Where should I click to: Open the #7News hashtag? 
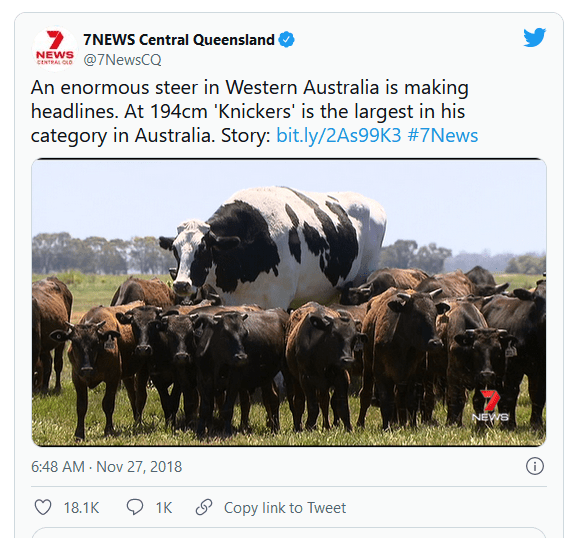(x=443, y=135)
